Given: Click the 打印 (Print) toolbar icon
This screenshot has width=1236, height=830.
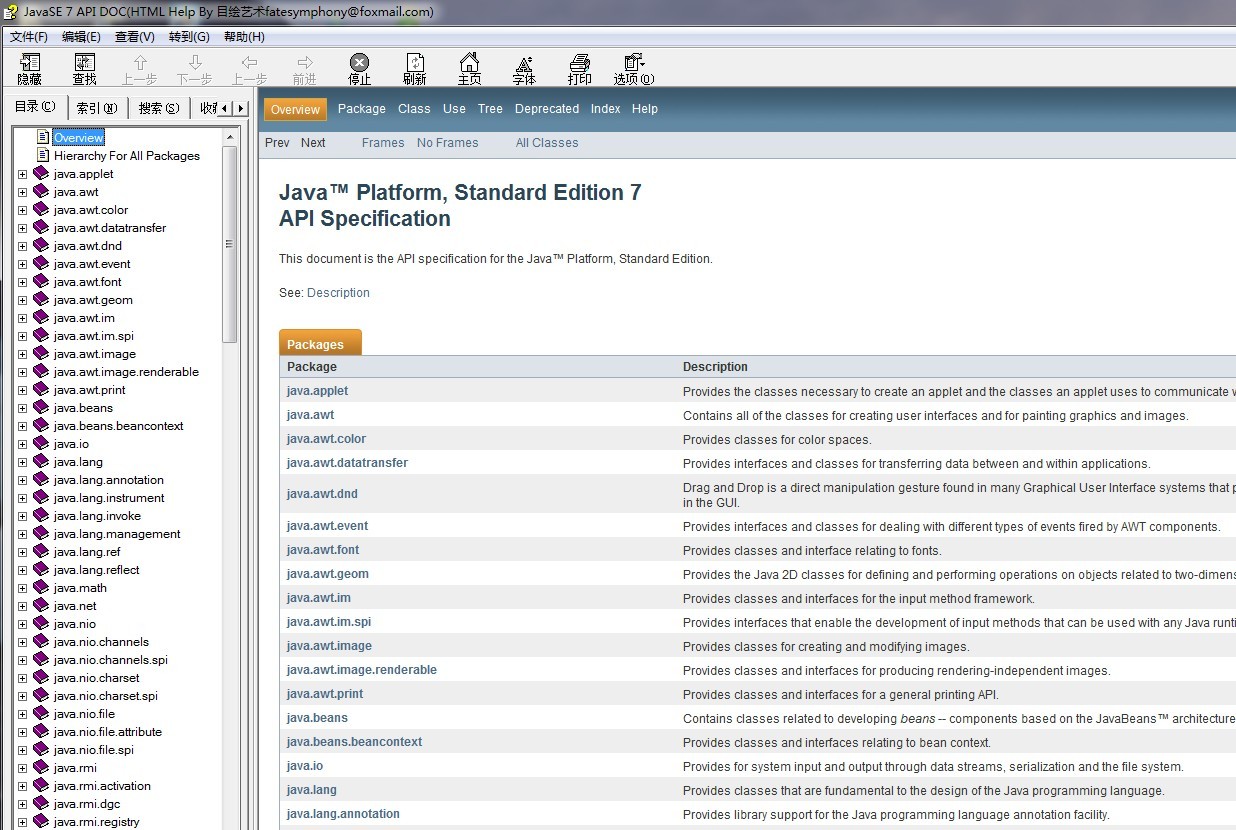Looking at the screenshot, I should (579, 62).
